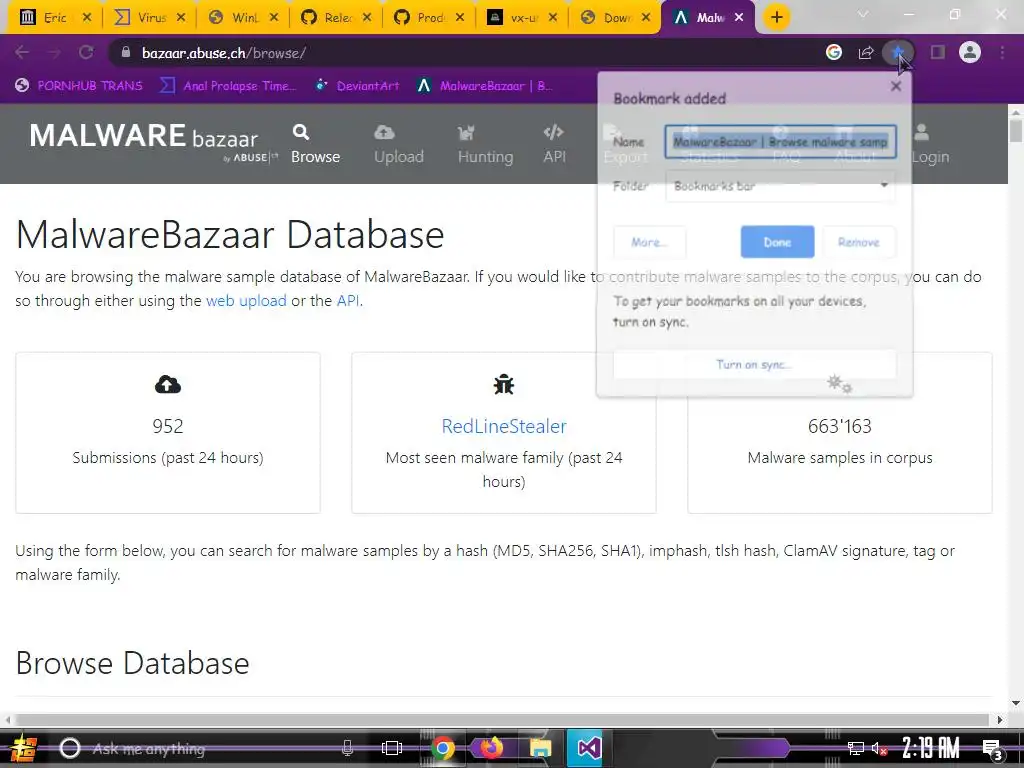1024x768 pixels.
Task: Open Chrome from the taskbar
Action: click(x=442, y=748)
